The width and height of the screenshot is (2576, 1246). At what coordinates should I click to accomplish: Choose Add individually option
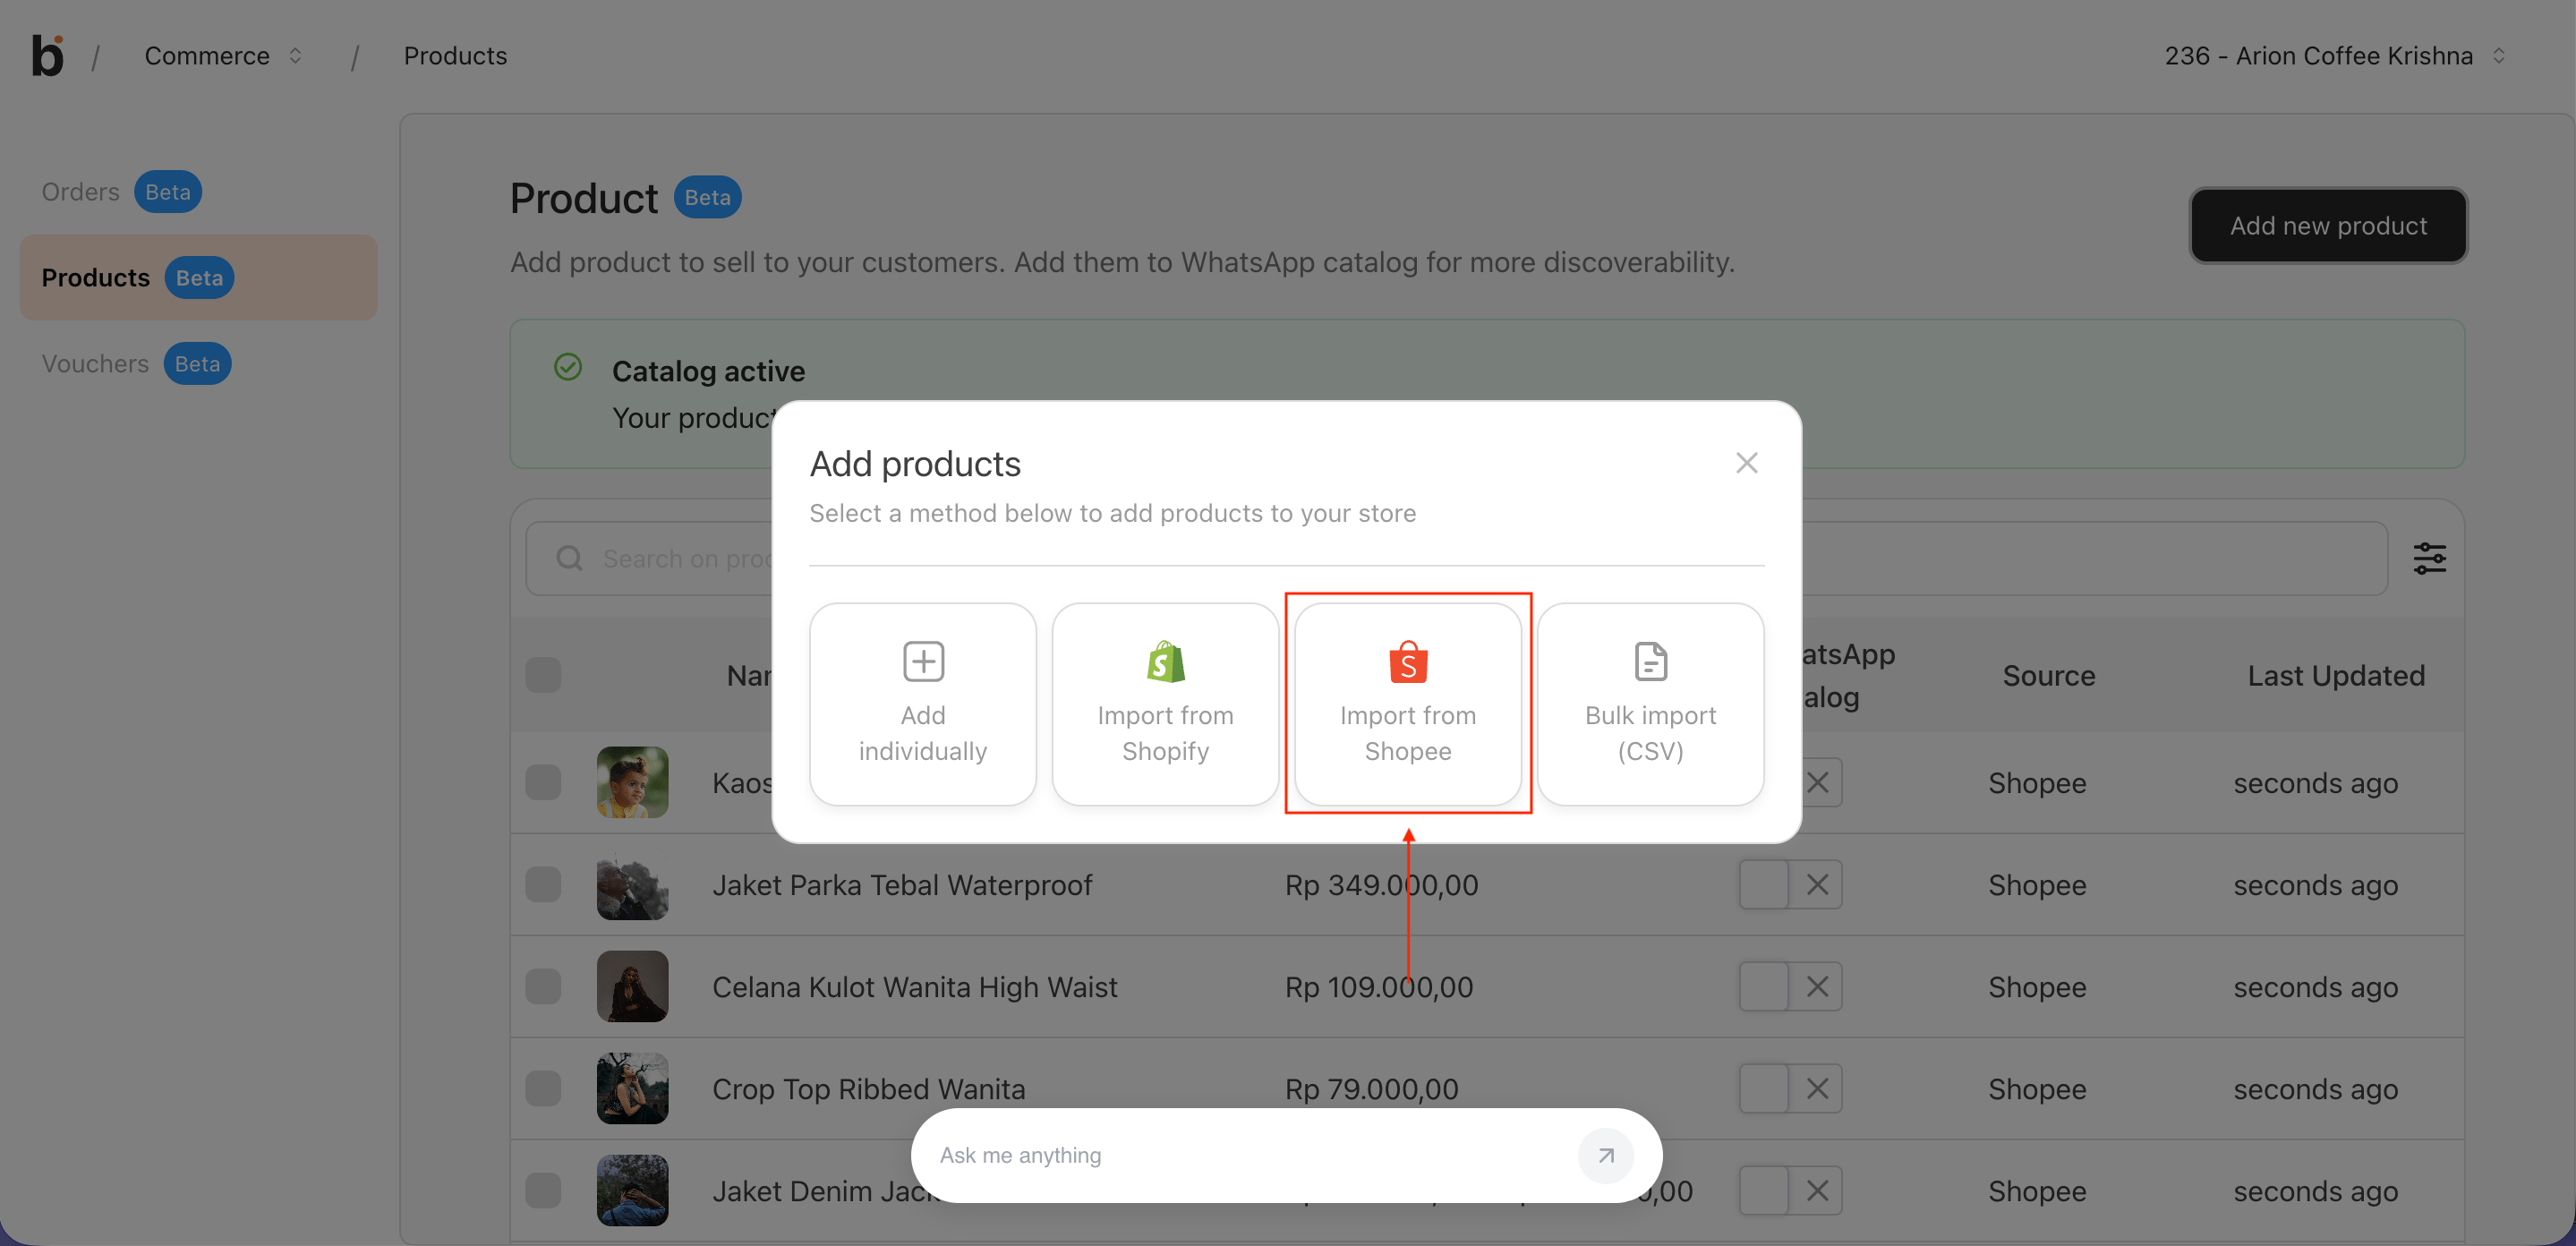pyautogui.click(x=922, y=704)
